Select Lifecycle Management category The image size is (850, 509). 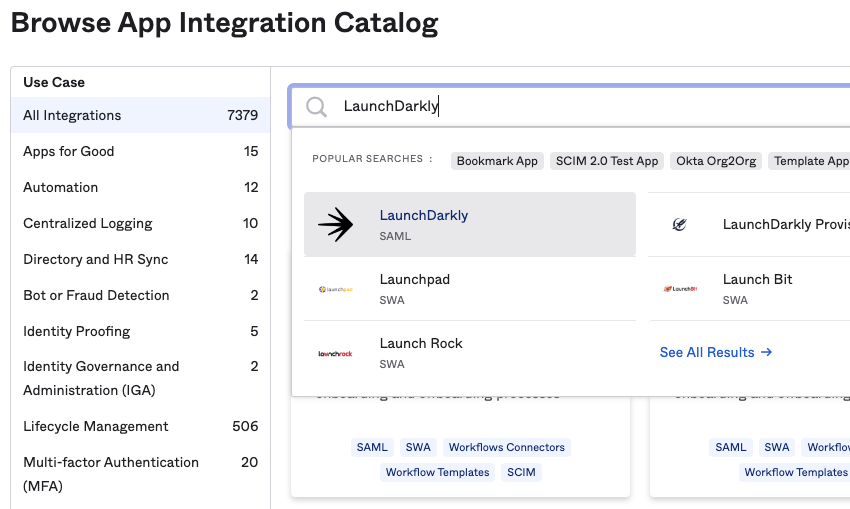[x=140, y=426]
